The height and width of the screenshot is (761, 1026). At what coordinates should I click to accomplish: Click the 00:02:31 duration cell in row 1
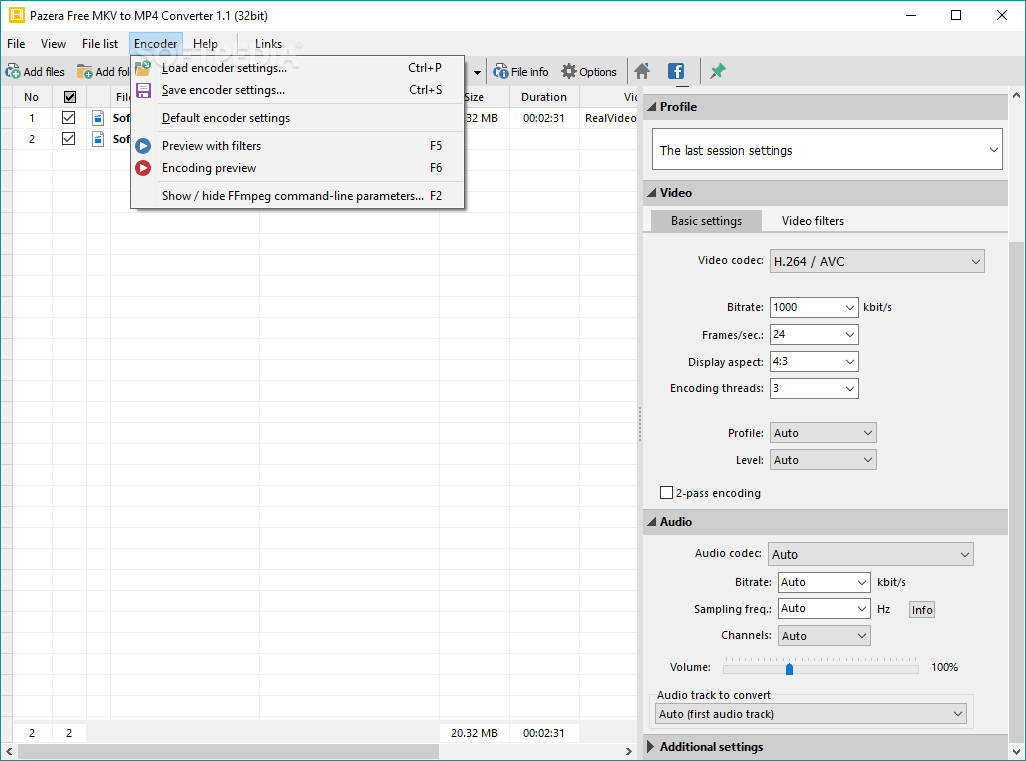tap(544, 118)
